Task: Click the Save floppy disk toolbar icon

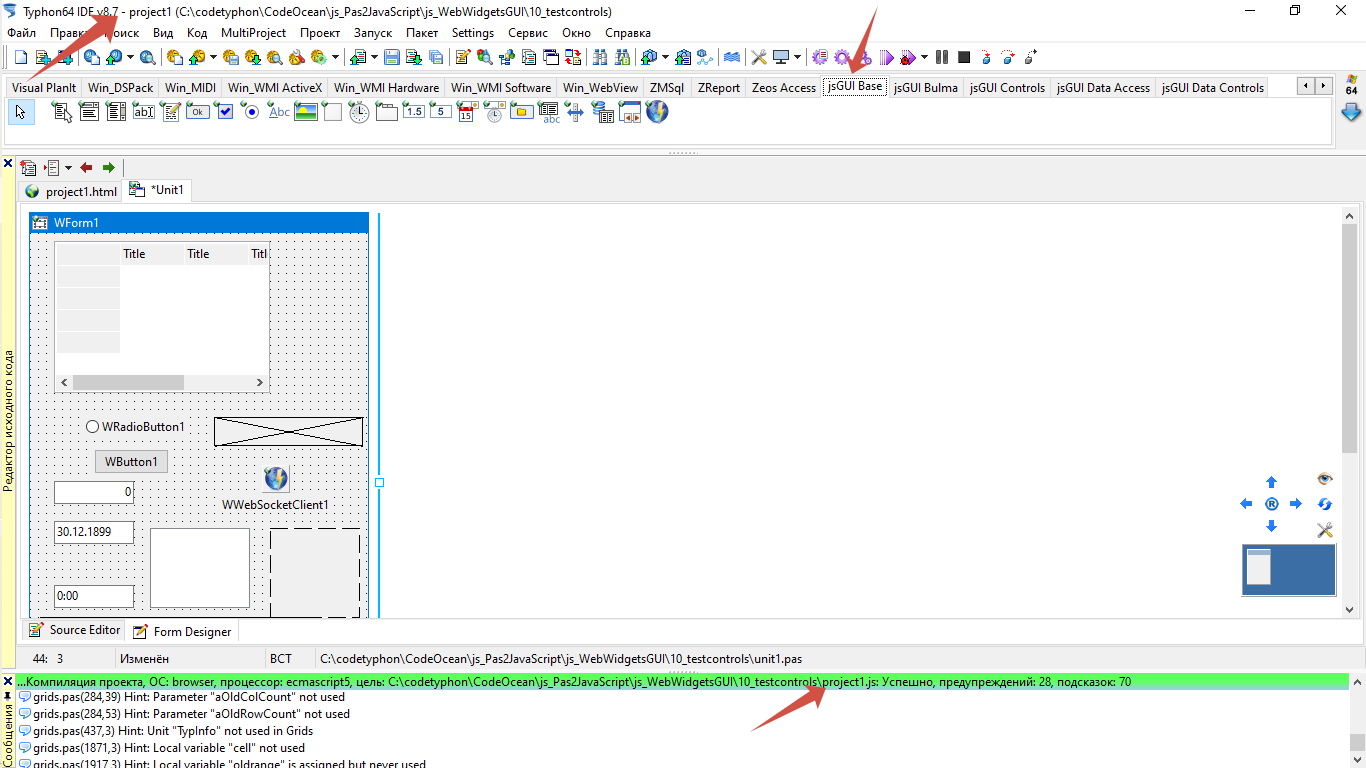Action: pos(392,57)
